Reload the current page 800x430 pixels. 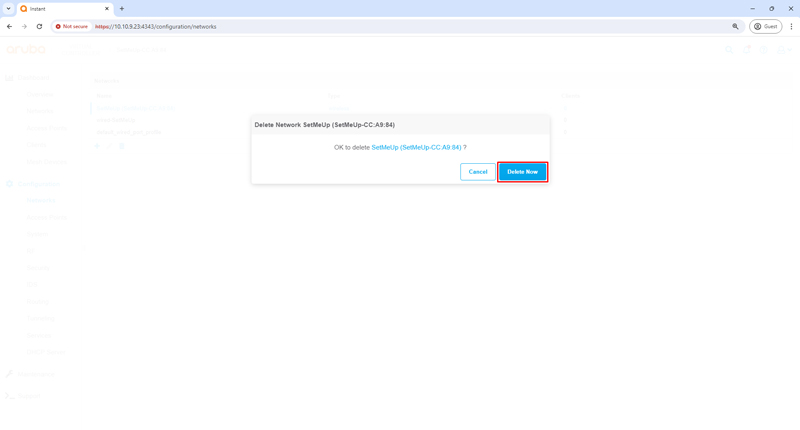[x=39, y=27]
